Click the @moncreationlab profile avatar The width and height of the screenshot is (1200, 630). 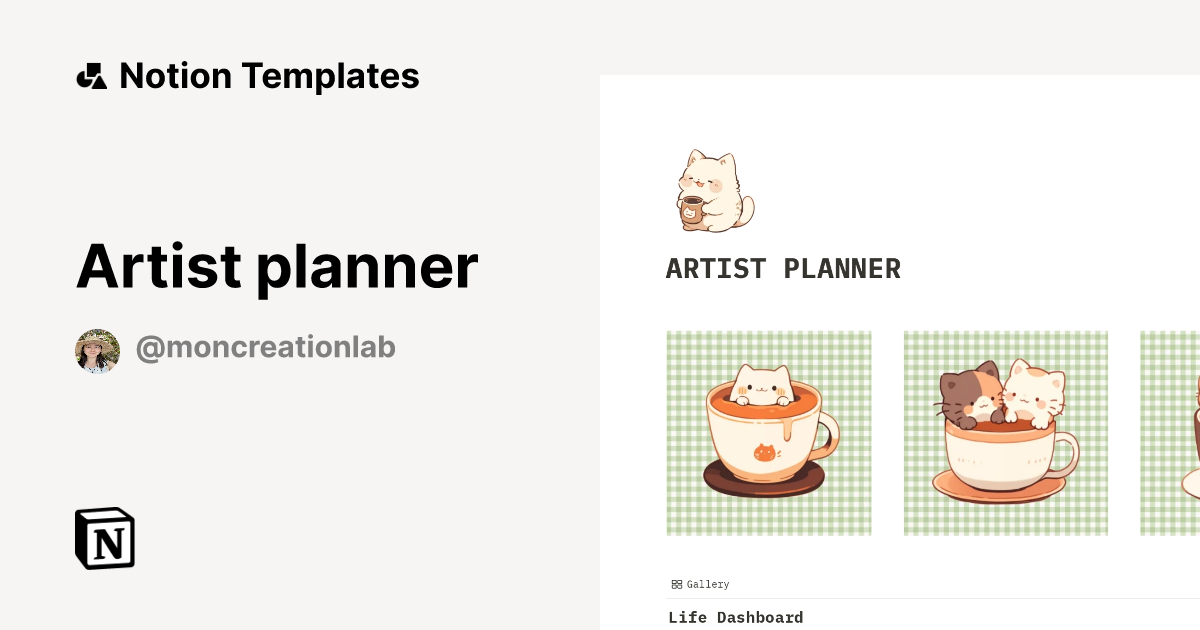coord(96,347)
